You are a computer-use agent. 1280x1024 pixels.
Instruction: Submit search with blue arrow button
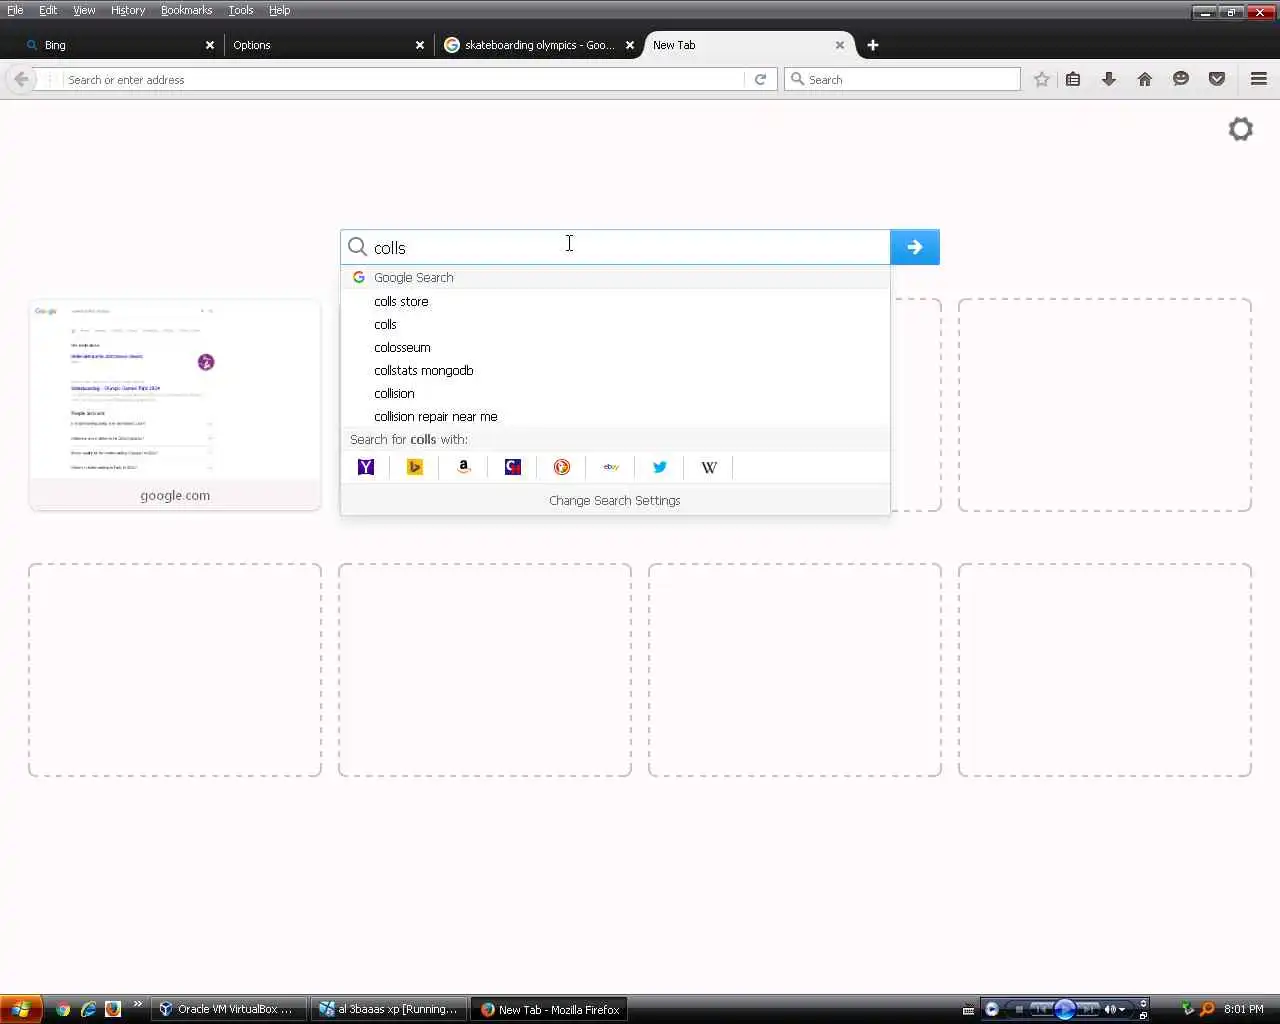[915, 247]
